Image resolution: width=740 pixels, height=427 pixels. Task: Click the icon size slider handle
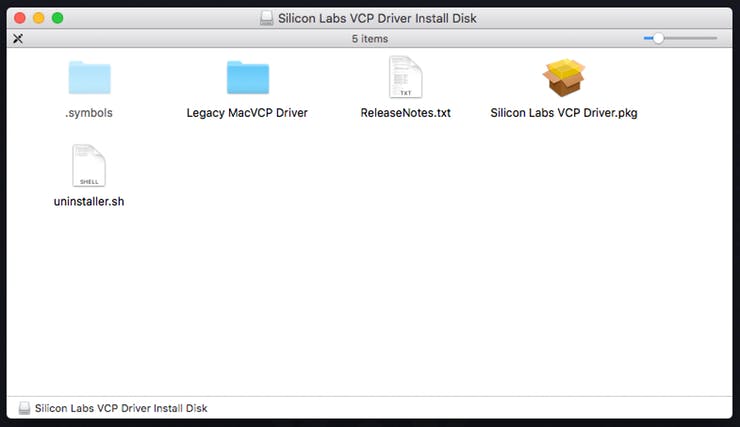pyautogui.click(x=658, y=38)
